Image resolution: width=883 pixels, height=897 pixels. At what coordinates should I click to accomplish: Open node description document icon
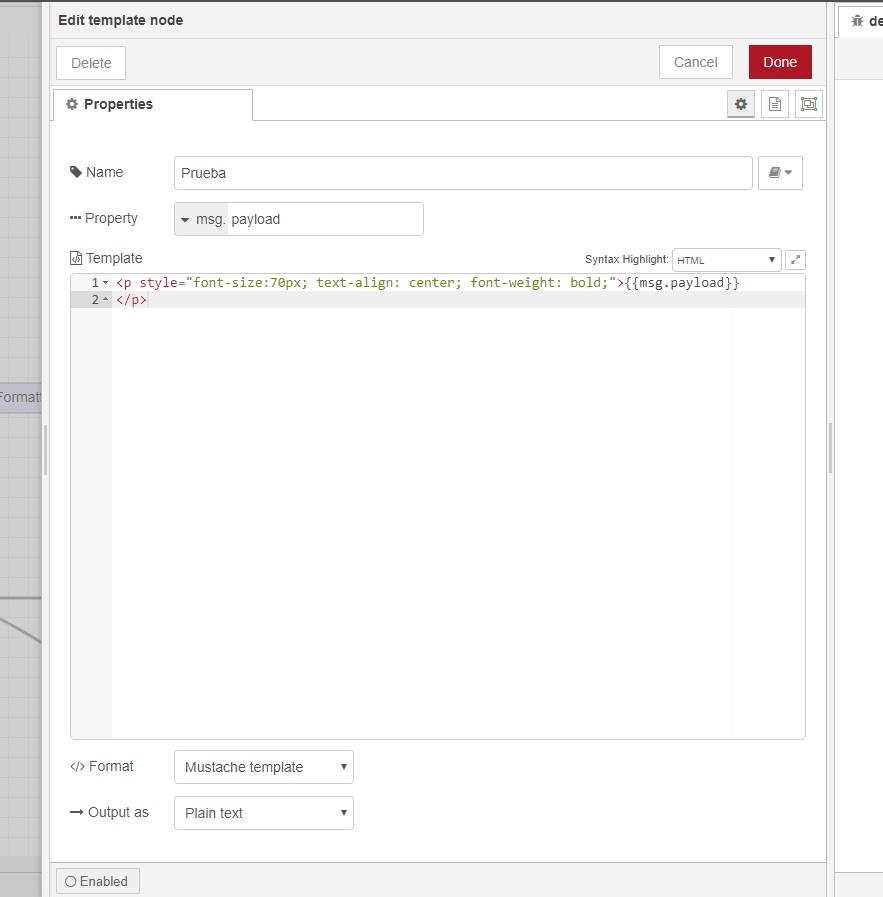click(x=774, y=104)
